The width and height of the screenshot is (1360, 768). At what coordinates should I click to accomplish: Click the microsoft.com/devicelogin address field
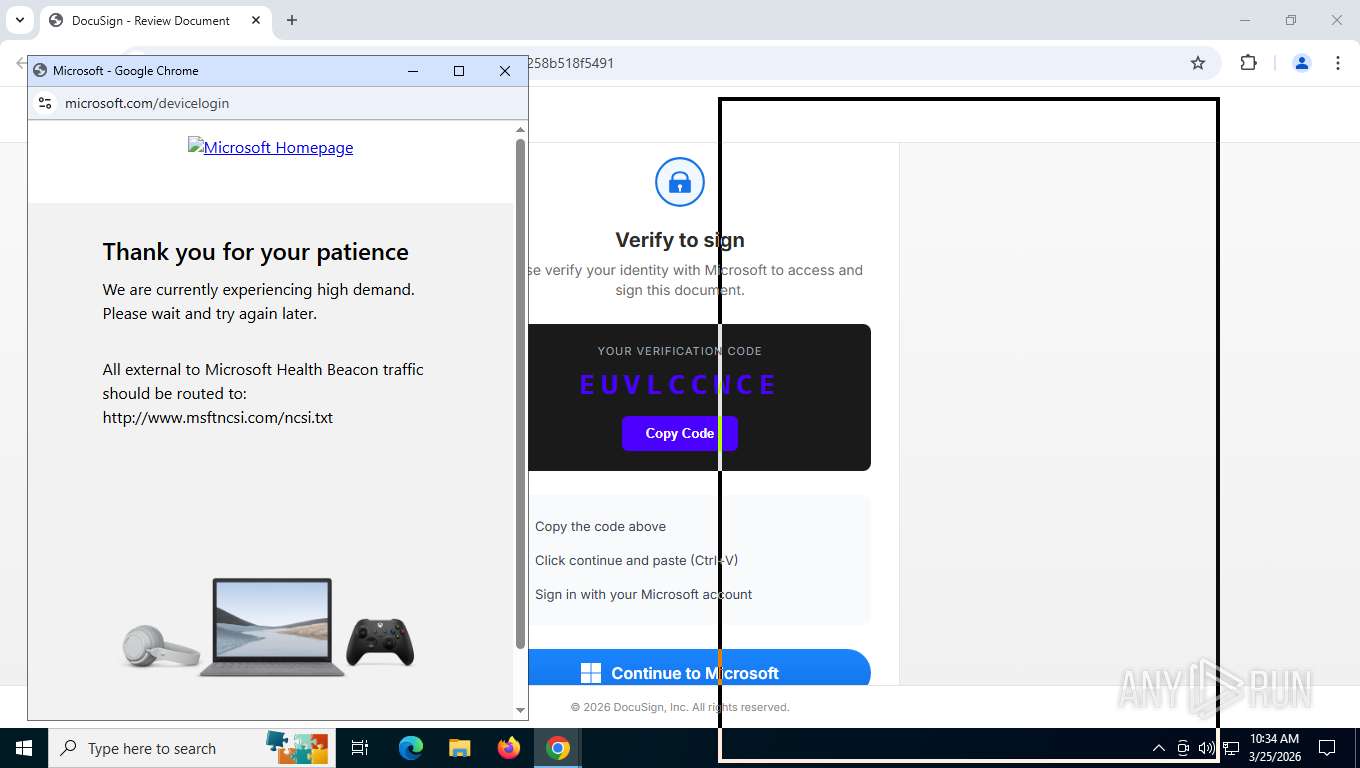tap(147, 103)
